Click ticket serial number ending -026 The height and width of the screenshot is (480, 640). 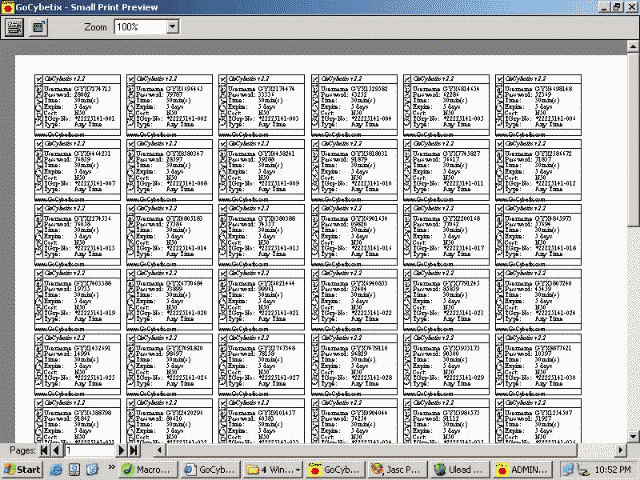click(187, 378)
